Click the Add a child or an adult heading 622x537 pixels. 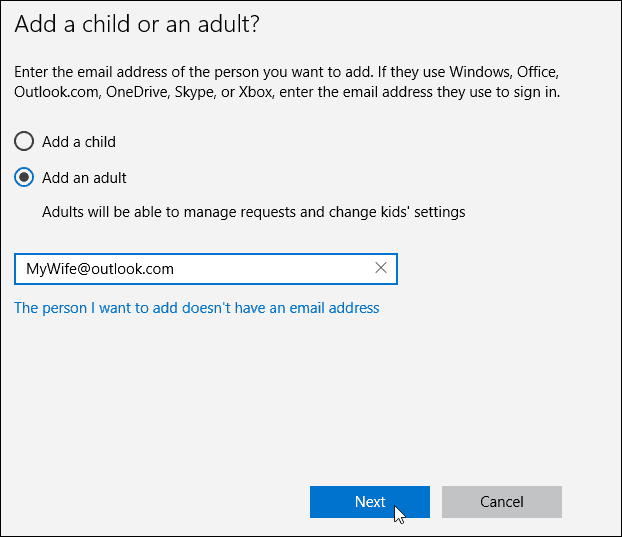137,24
